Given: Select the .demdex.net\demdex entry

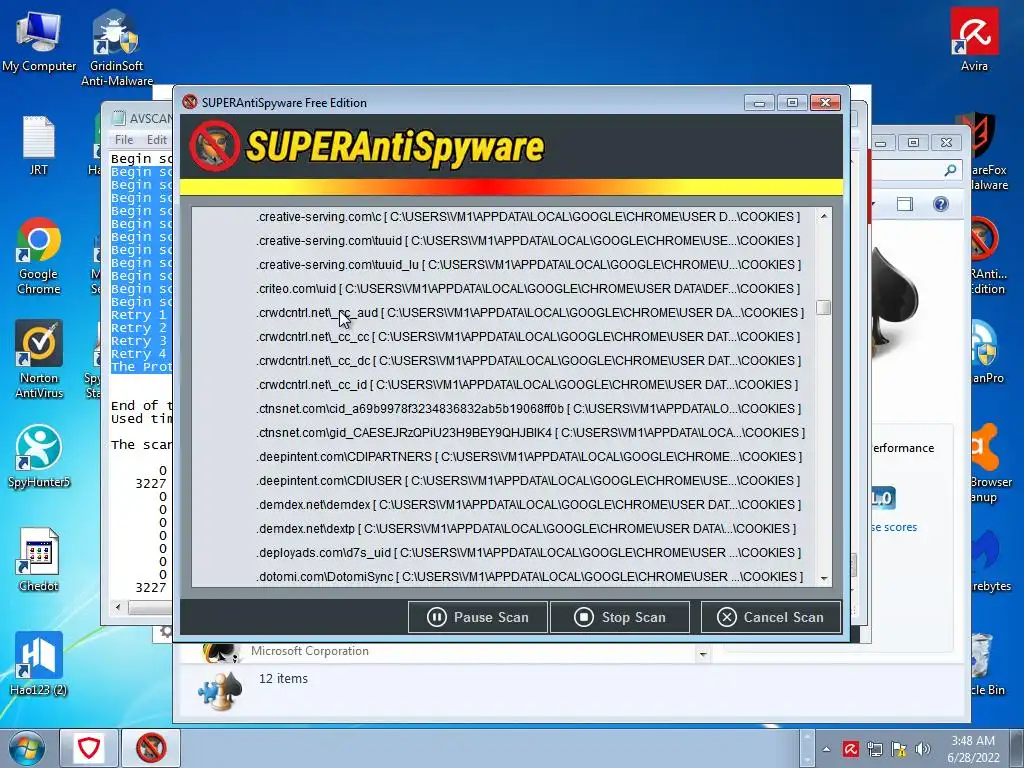Looking at the screenshot, I should click(528, 505).
